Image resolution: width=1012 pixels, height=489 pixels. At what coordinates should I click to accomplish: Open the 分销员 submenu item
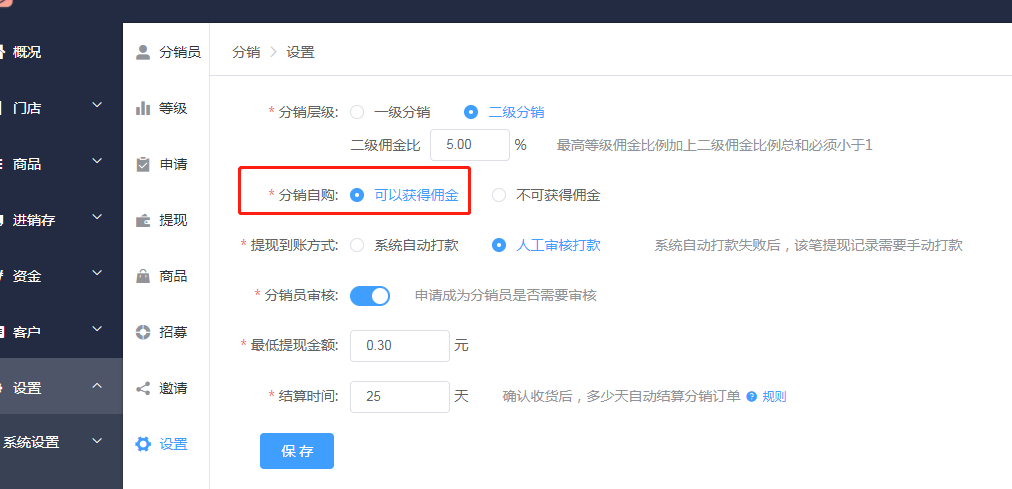[180, 52]
